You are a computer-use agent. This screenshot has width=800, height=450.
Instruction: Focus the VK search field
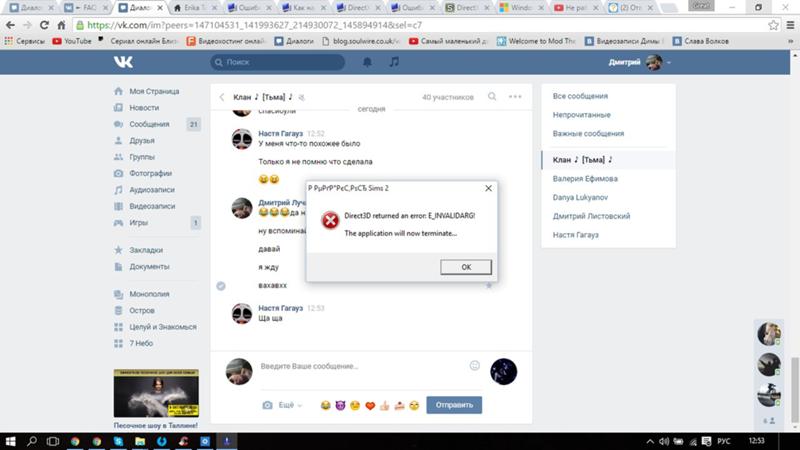[x=278, y=62]
